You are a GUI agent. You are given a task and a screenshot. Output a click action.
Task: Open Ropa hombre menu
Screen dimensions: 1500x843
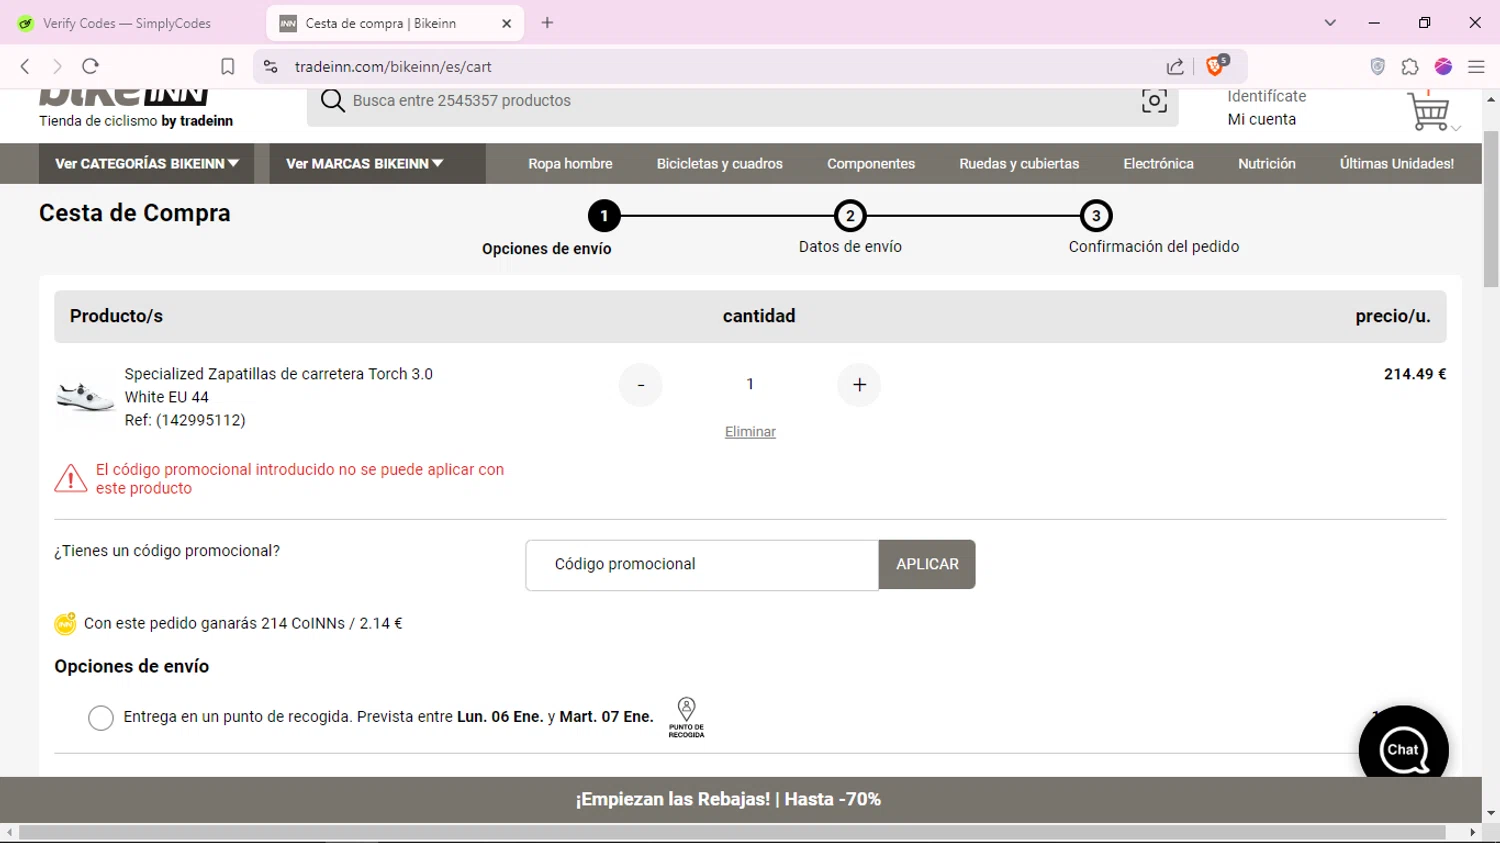coord(570,164)
